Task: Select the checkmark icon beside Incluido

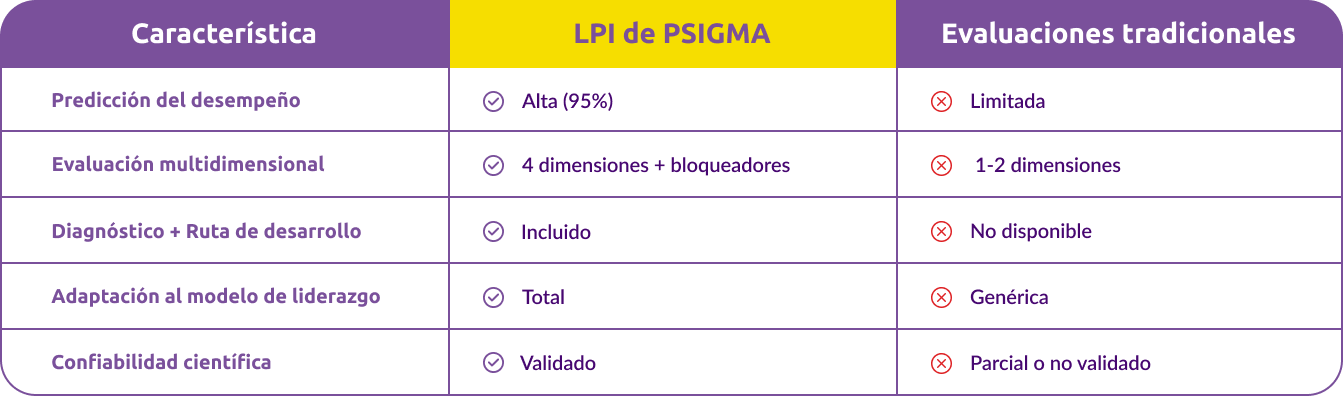Action: (493, 232)
